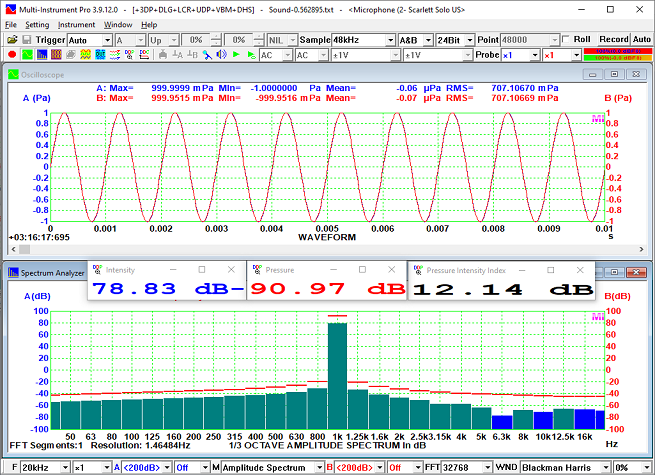Click the Record button
Image resolution: width=655 pixels, height=475 pixels.
coord(614,39)
